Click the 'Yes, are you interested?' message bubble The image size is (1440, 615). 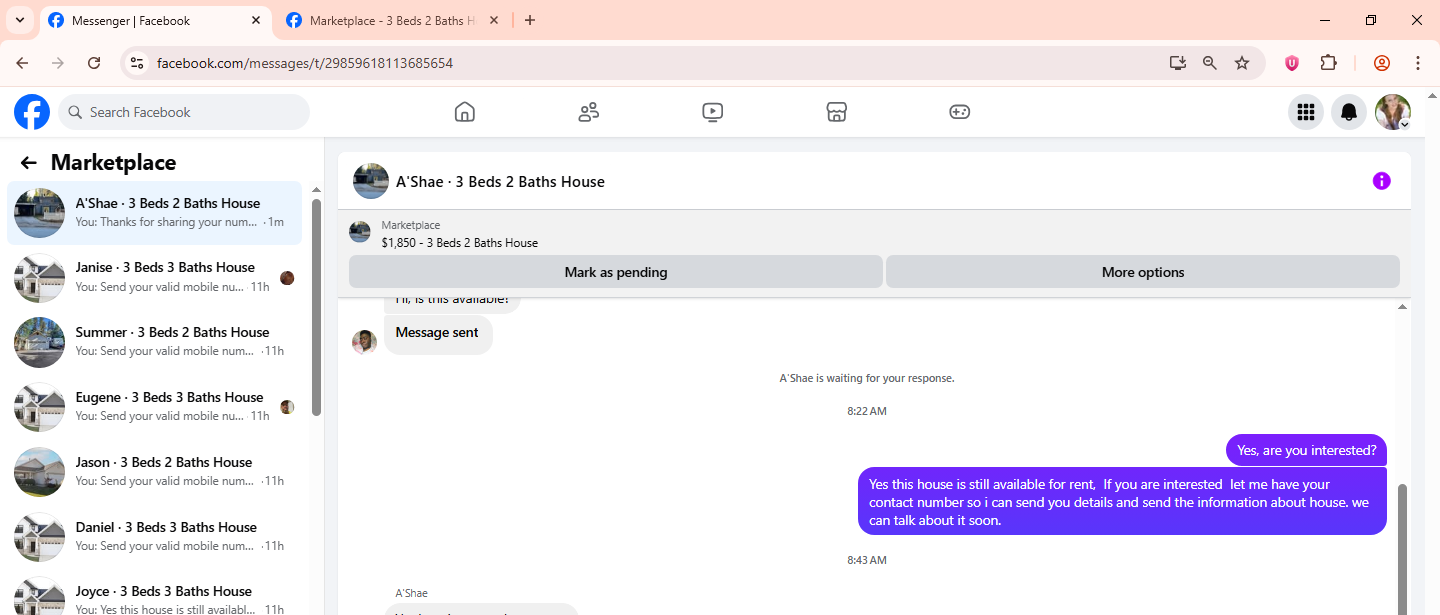(1306, 450)
